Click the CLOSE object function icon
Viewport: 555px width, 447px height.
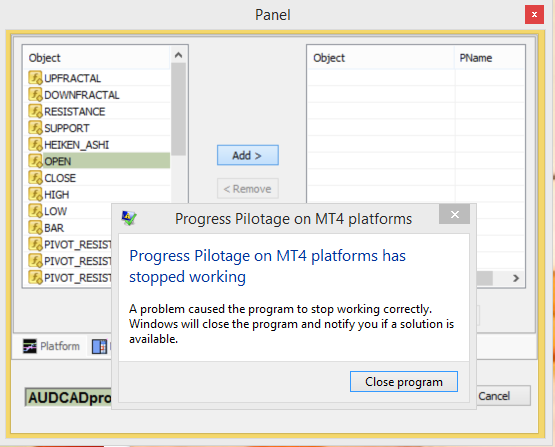coord(35,178)
